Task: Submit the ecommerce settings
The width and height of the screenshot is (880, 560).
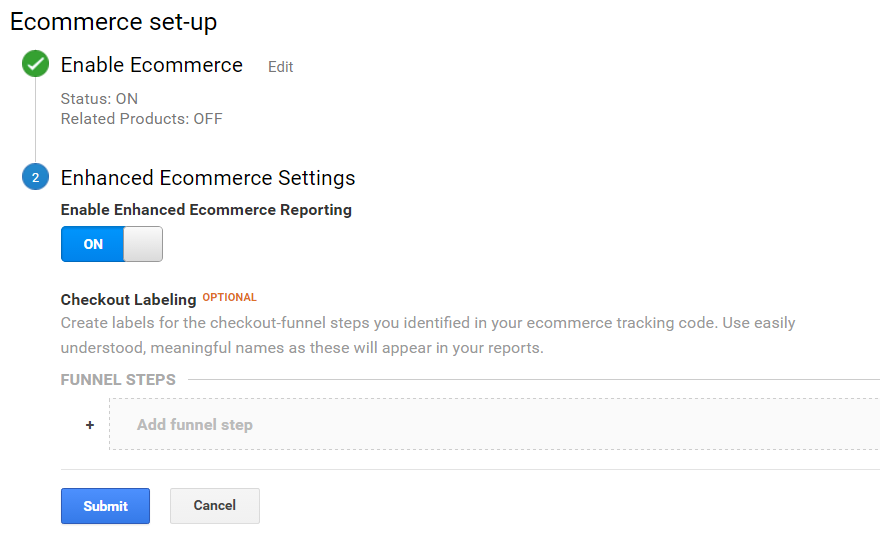Action: click(x=106, y=506)
